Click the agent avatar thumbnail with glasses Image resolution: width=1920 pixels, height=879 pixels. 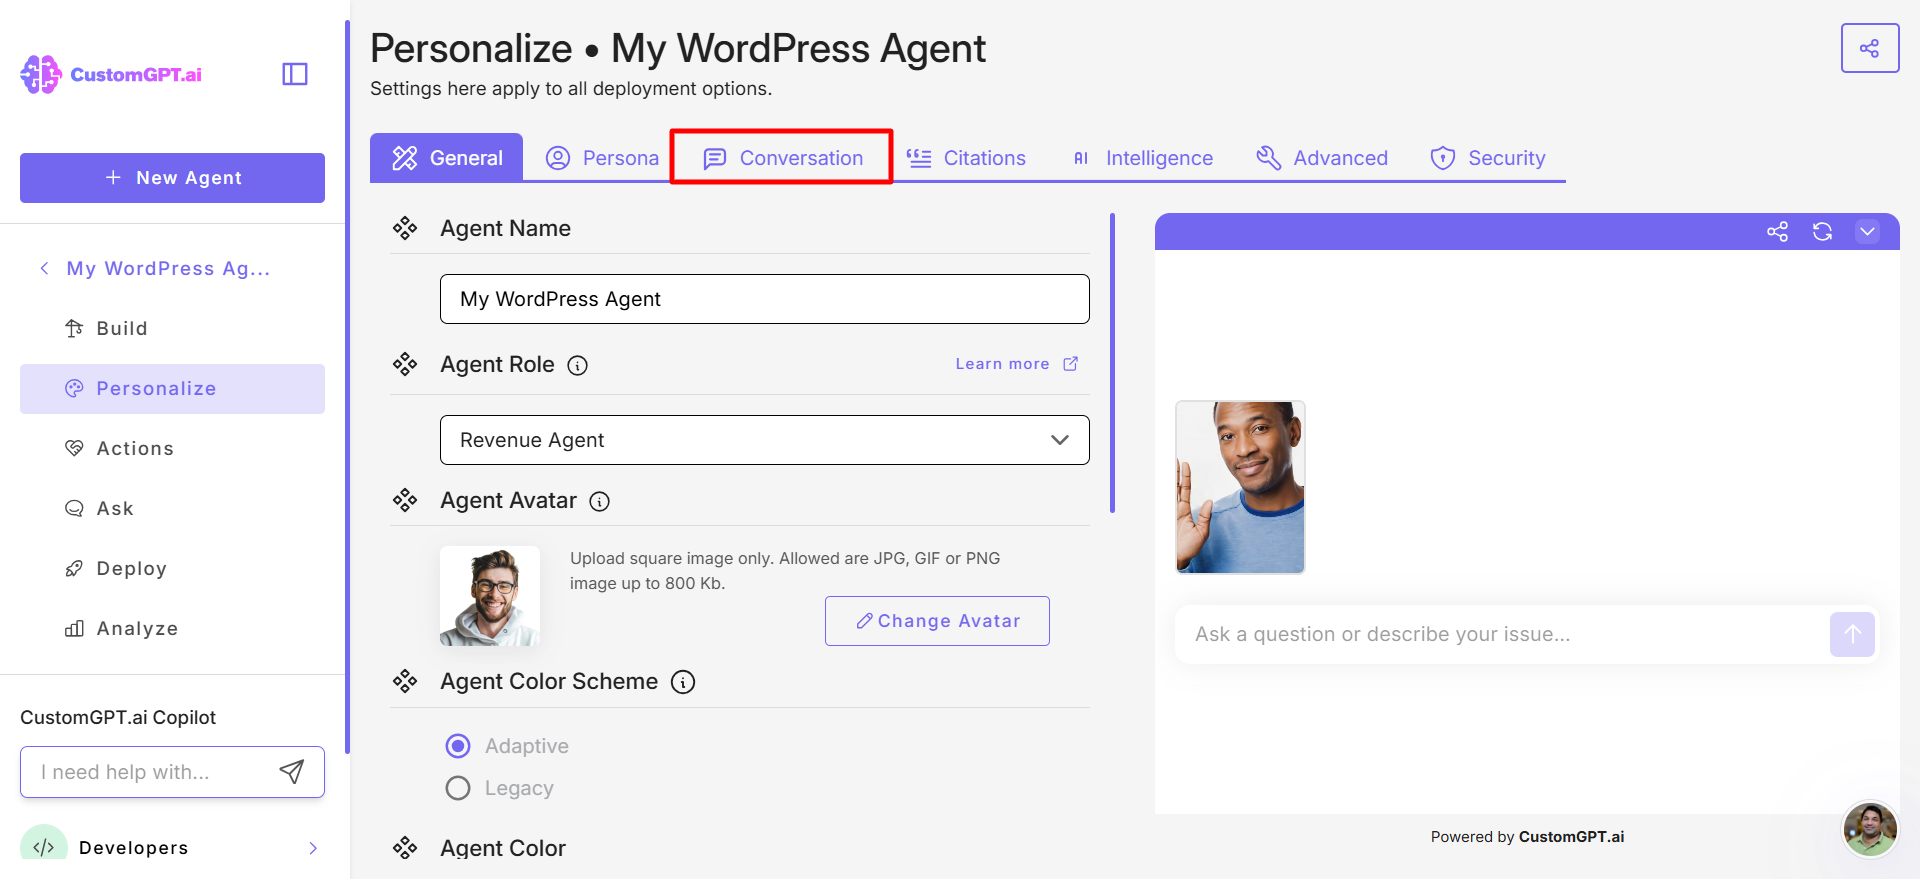click(x=490, y=596)
